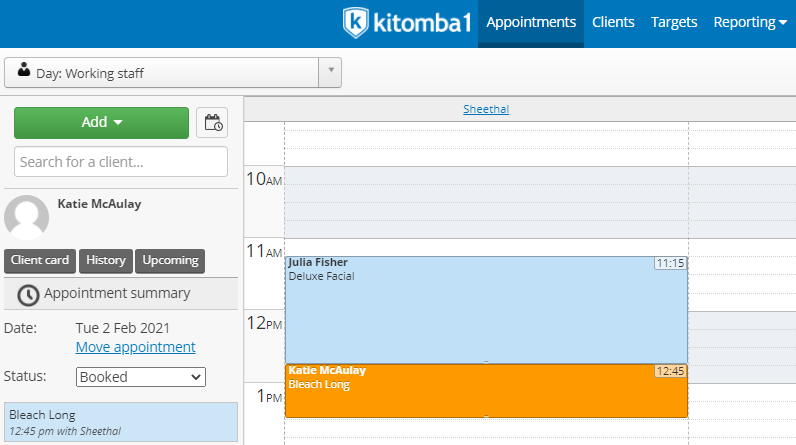Click the resize handle below Bleach Long appointment

(x=486, y=416)
